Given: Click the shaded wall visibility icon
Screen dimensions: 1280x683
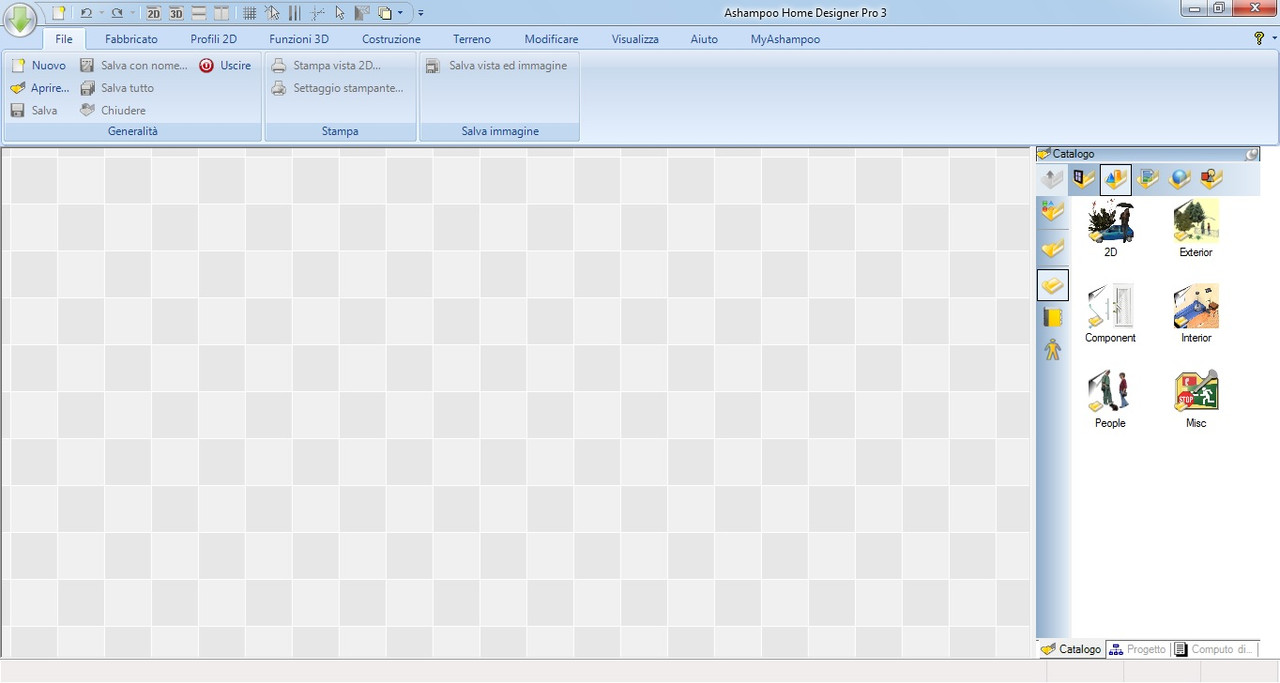Looking at the screenshot, I should pyautogui.click(x=362, y=13).
